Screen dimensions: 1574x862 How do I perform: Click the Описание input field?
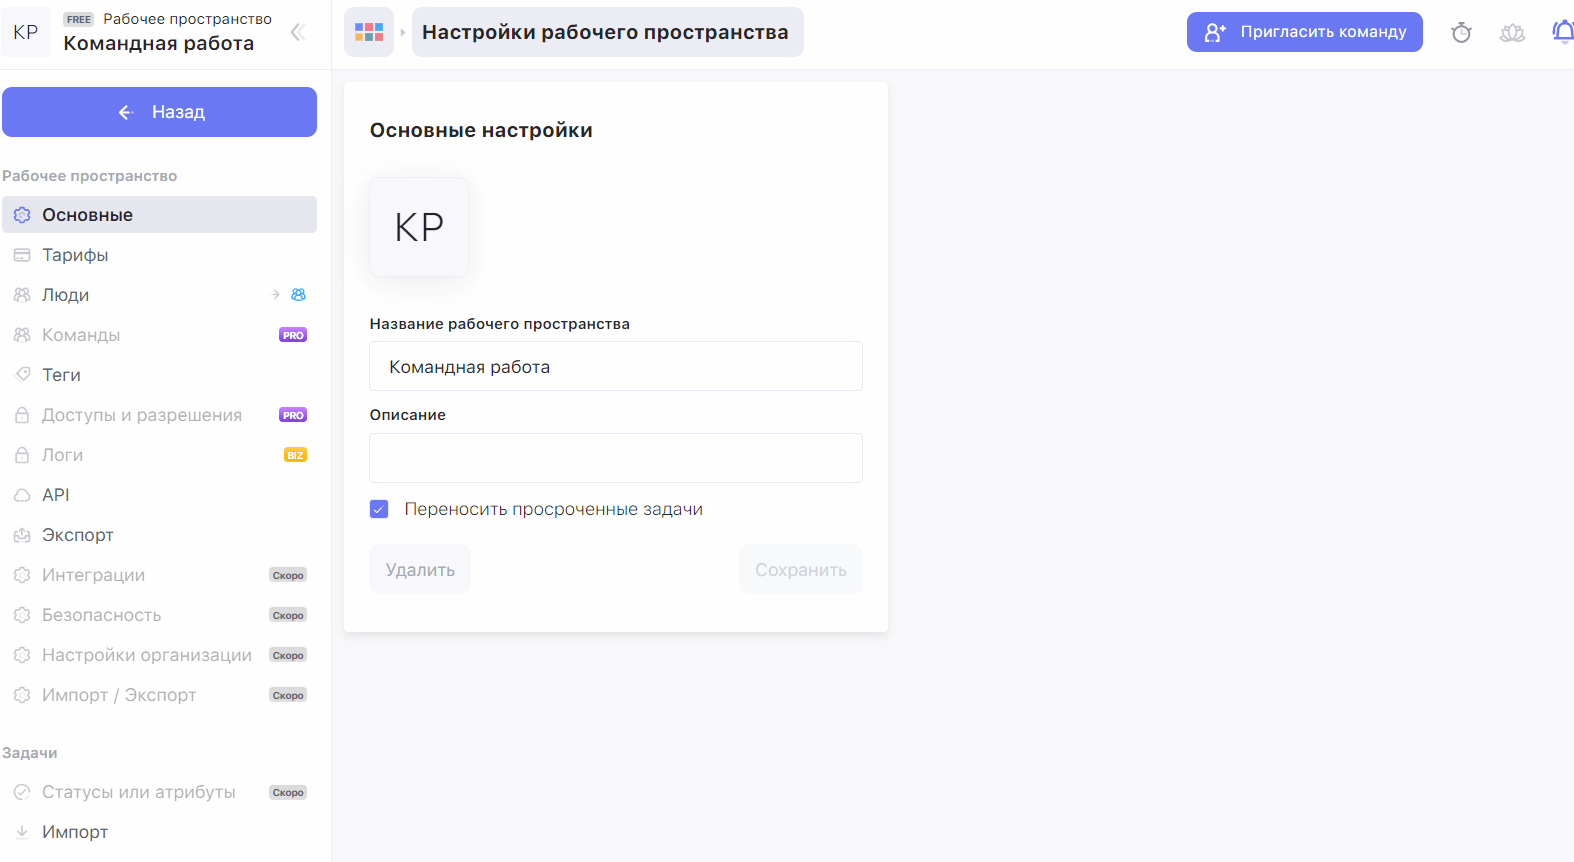pyautogui.click(x=615, y=458)
